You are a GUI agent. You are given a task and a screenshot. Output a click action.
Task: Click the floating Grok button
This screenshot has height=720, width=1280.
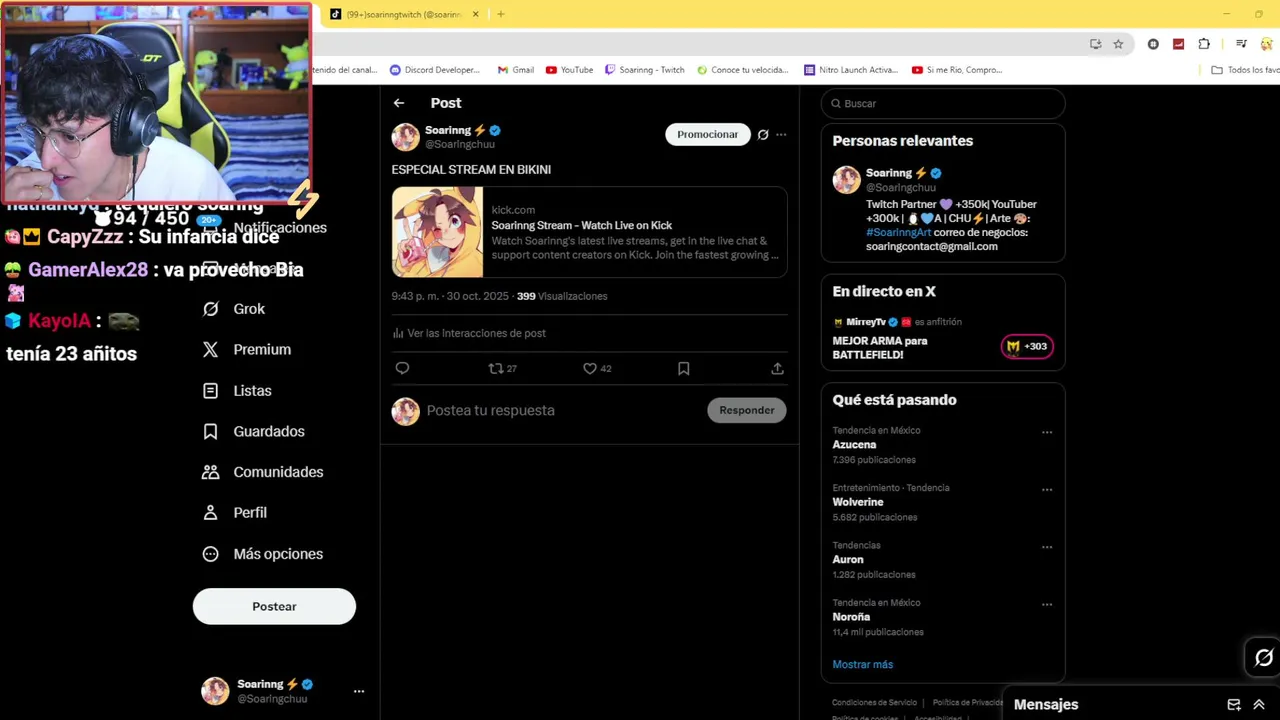[x=1264, y=657]
